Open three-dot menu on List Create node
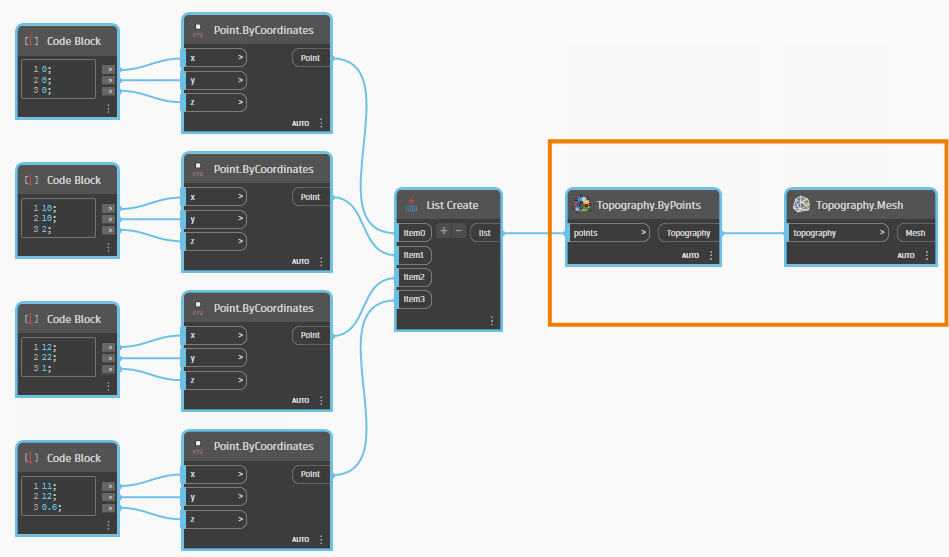Screen dimensions: 949x557 click(491, 321)
